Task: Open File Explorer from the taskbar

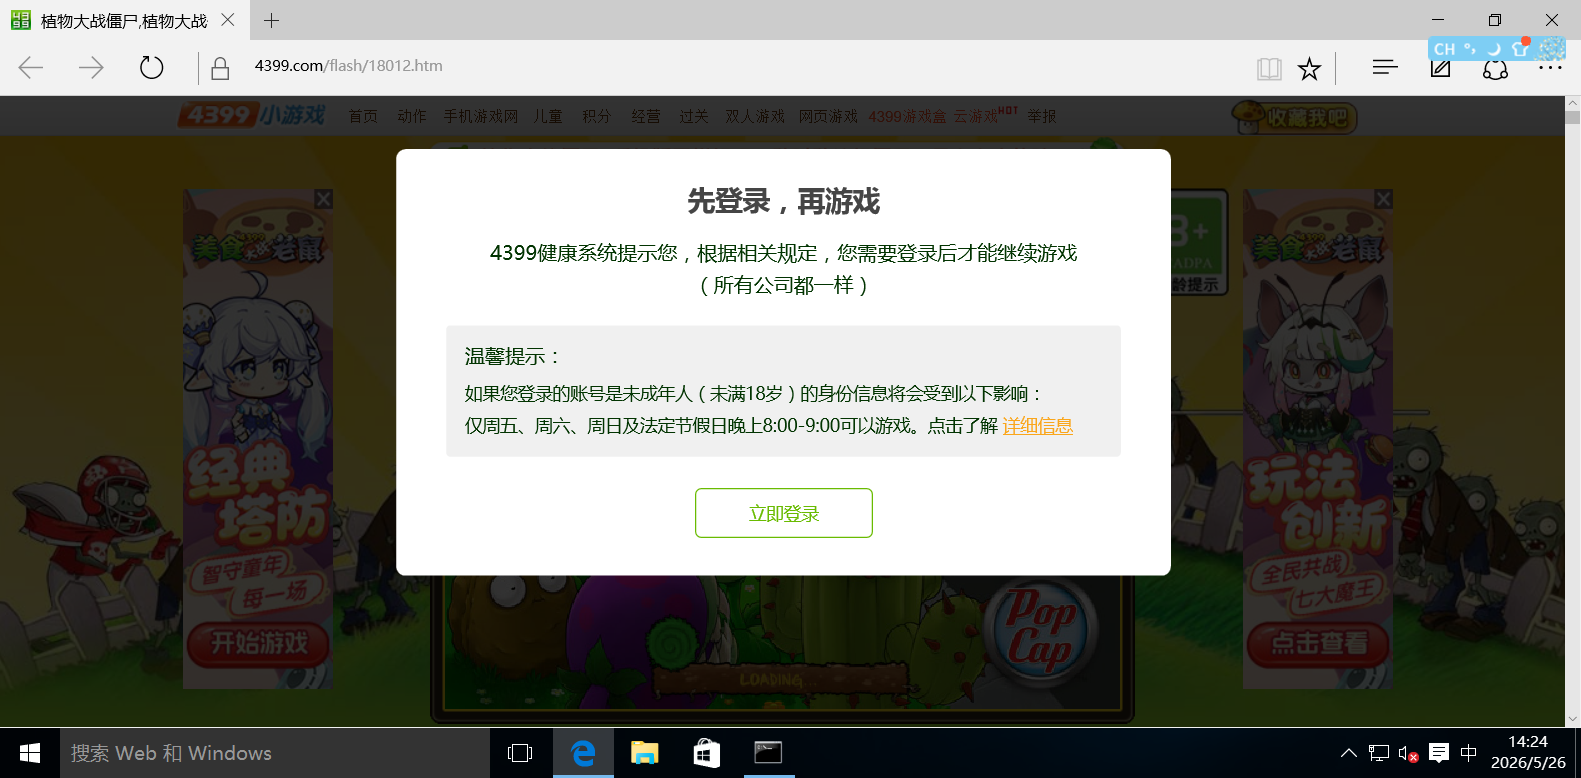Action: [x=644, y=753]
